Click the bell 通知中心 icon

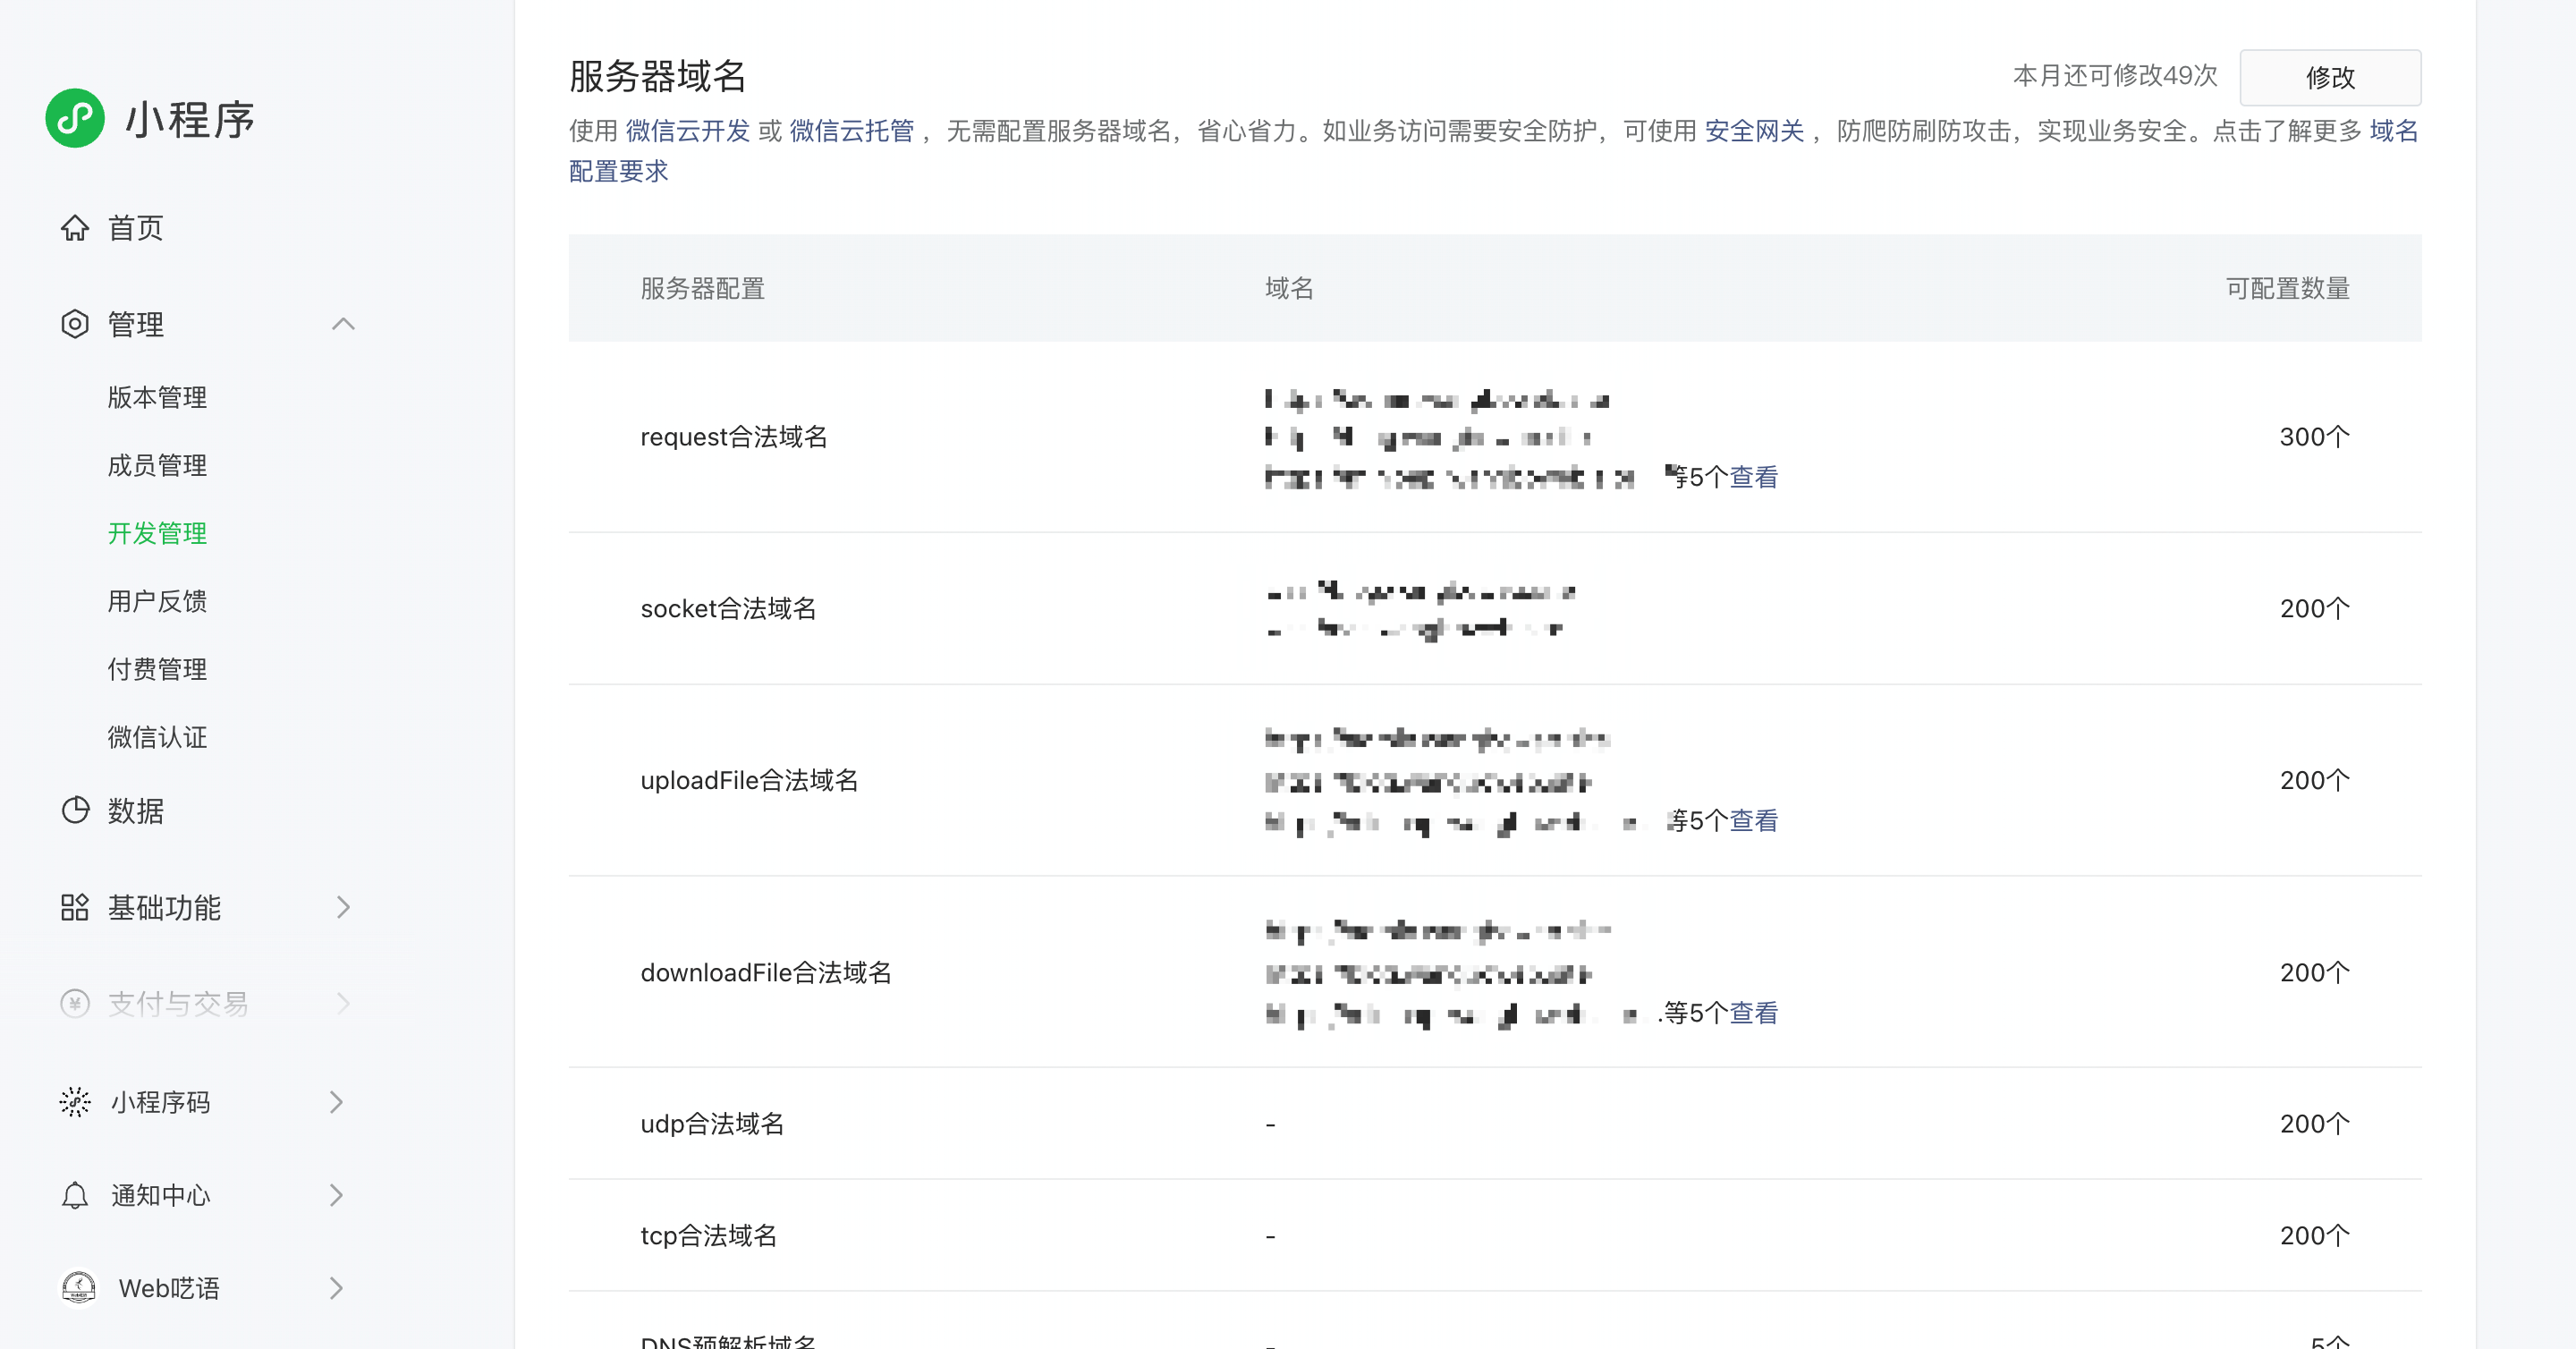pos(75,1195)
